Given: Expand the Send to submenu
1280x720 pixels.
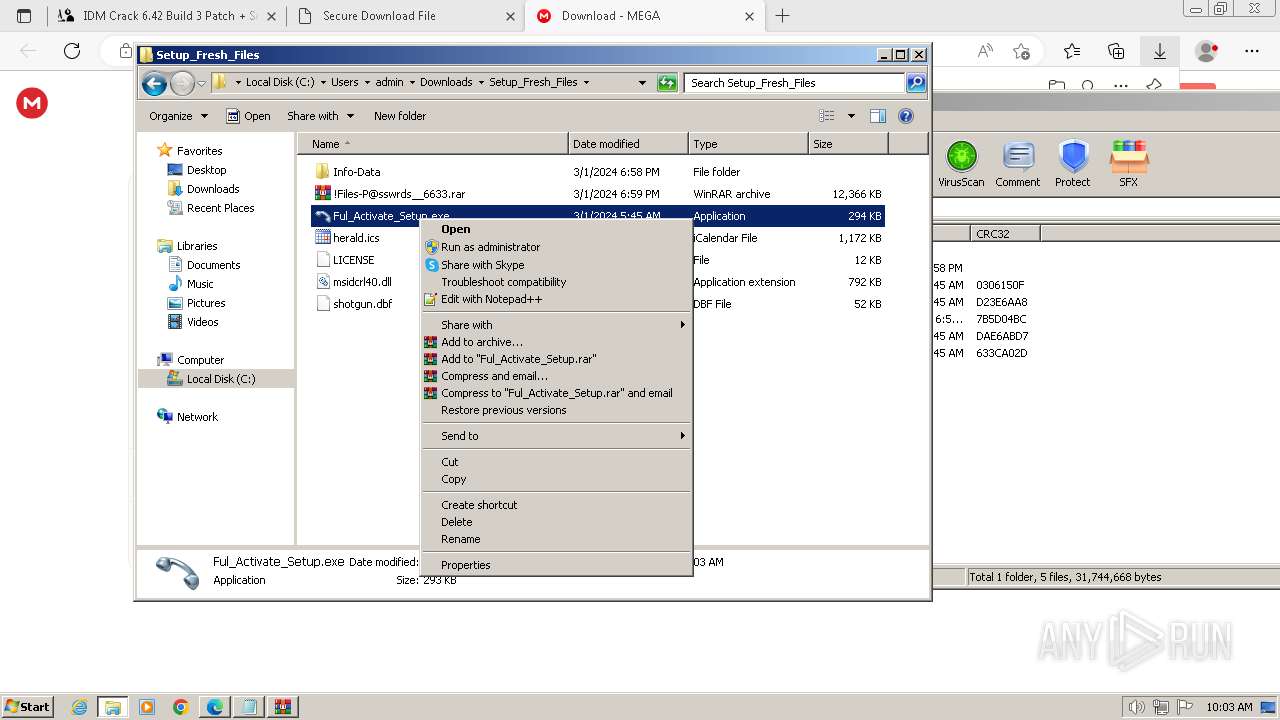Looking at the screenshot, I should click(556, 436).
